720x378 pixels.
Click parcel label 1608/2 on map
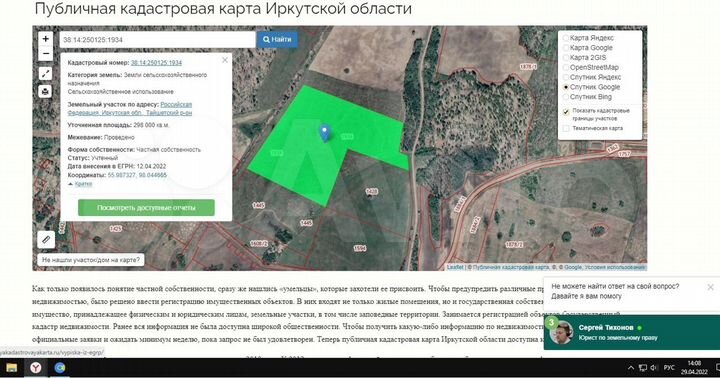pyautogui.click(x=259, y=243)
